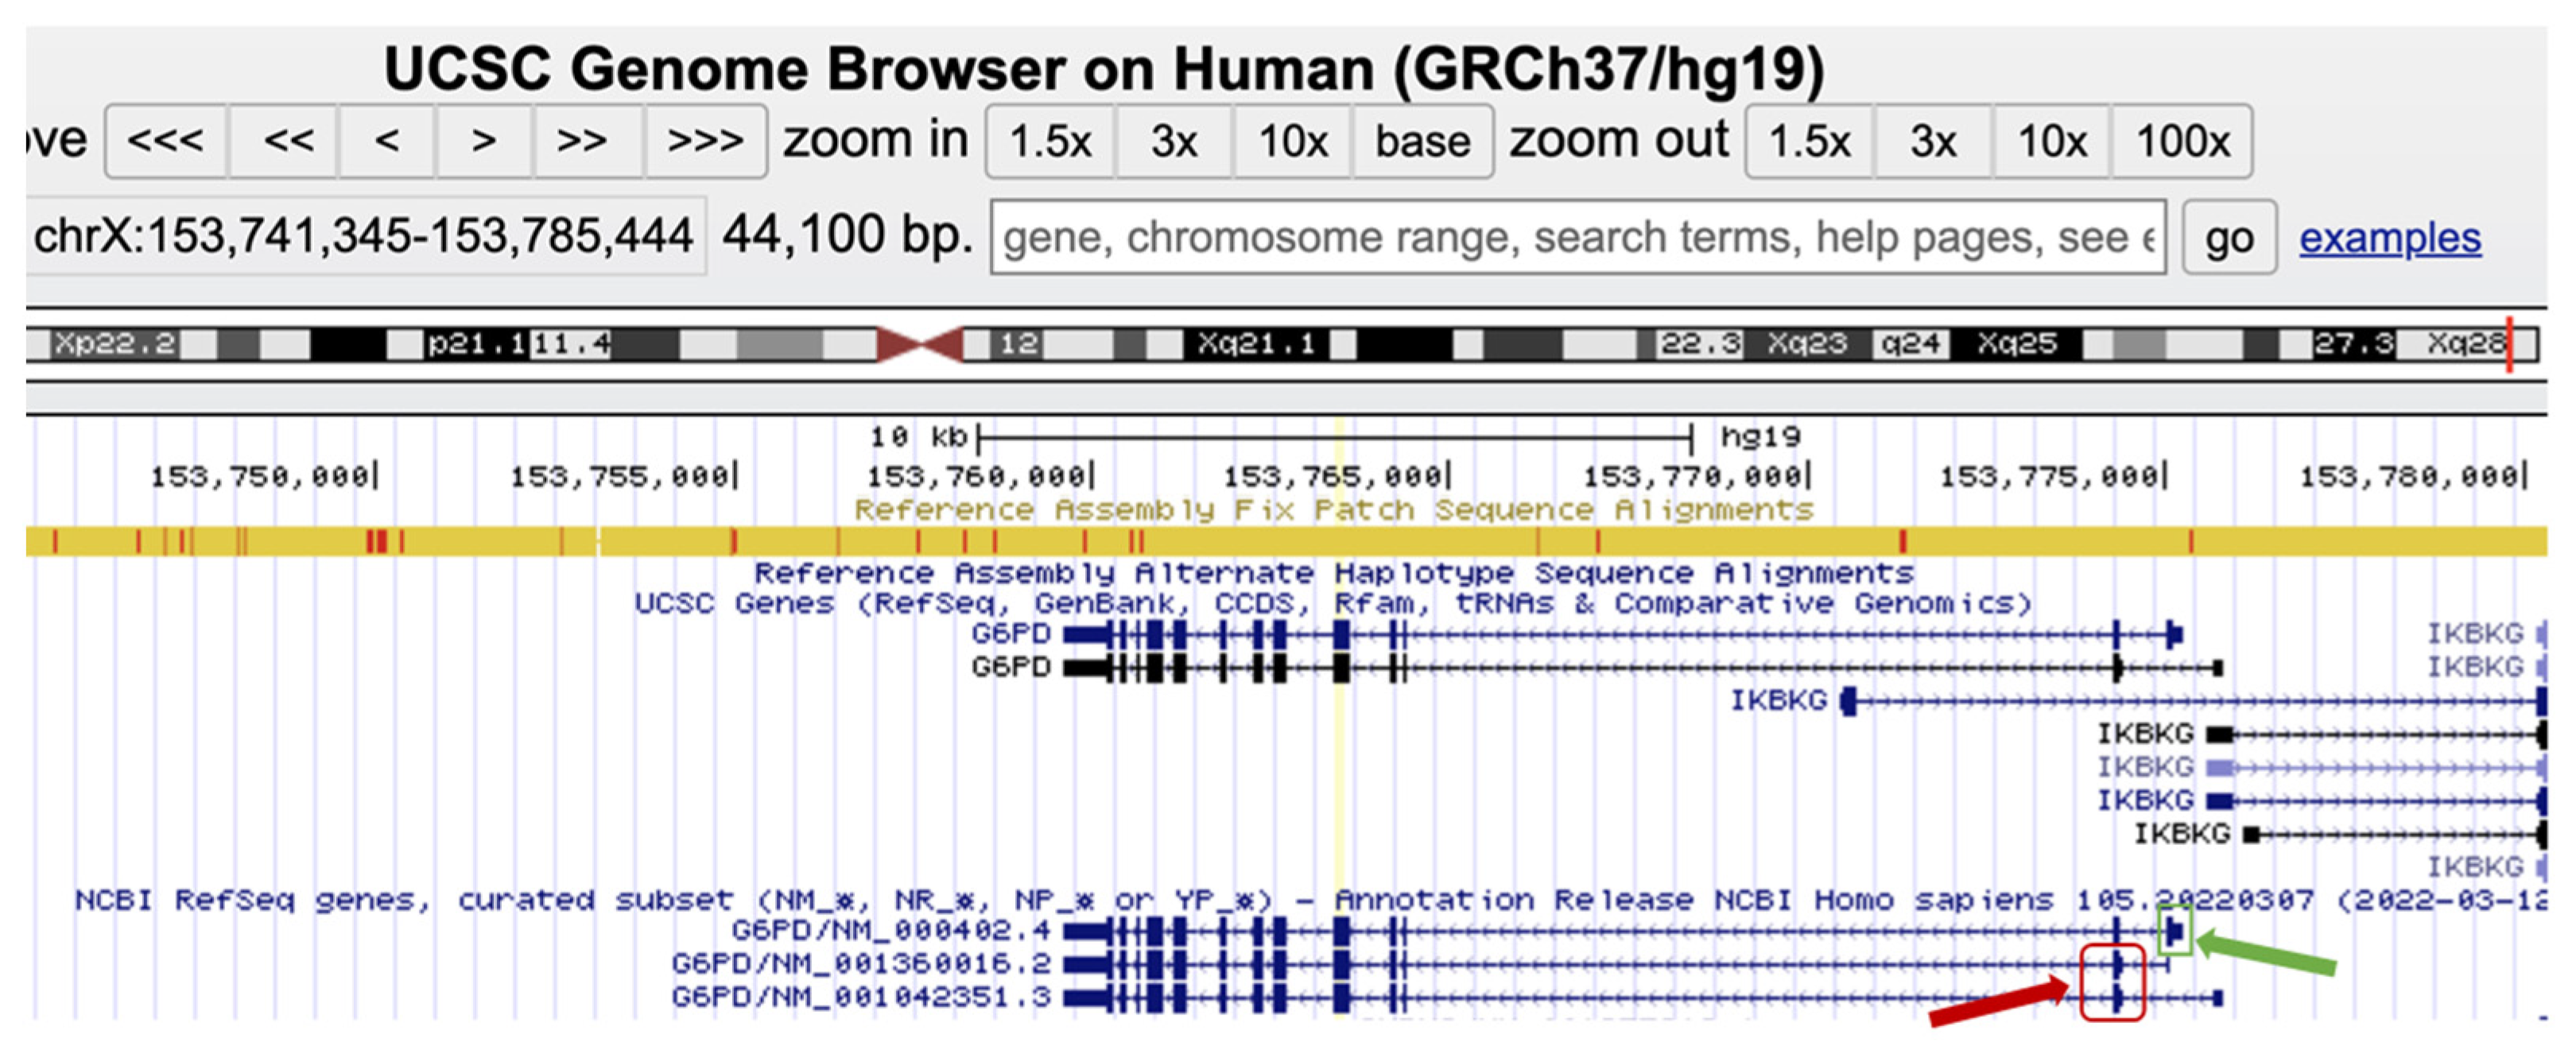The image size is (2576, 1054).
Task: Click the <<< move far left button
Action: coord(166,141)
